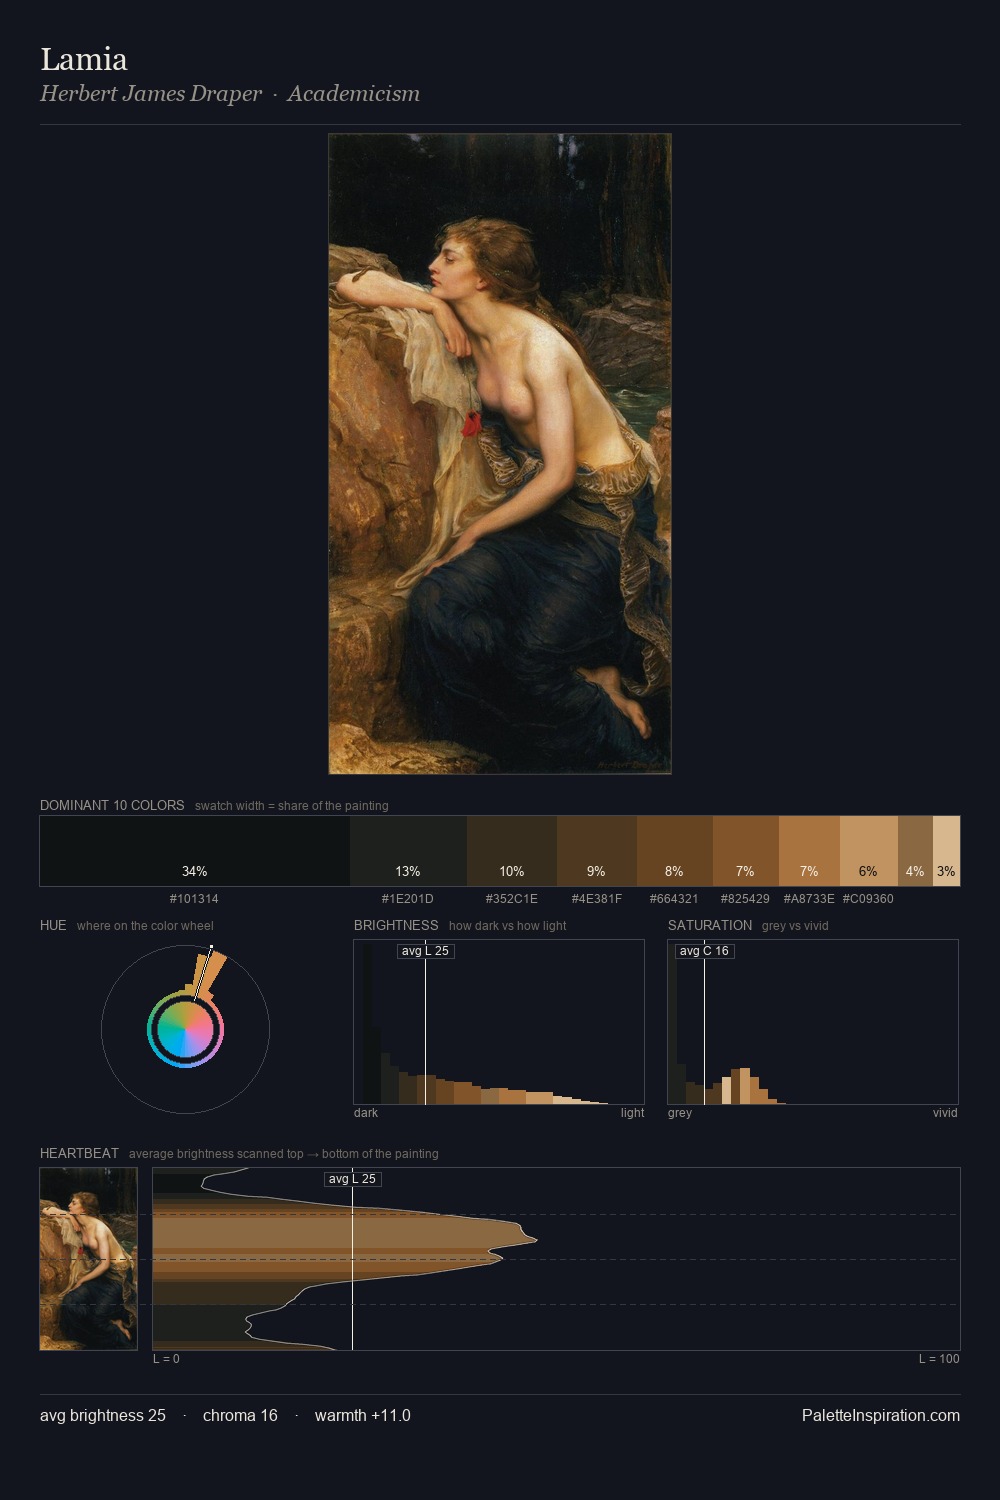Click the warmth +11.0 footer stat
Image resolution: width=1000 pixels, height=1500 pixels.
pyautogui.click(x=363, y=1416)
